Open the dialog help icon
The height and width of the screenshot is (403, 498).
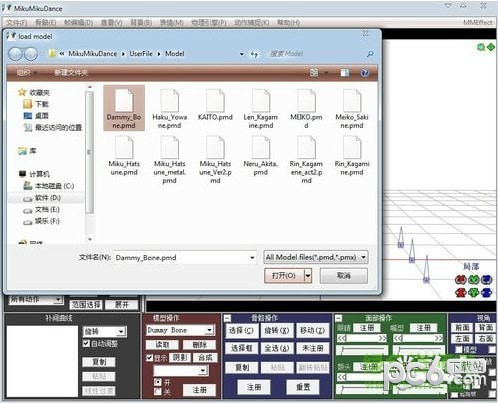(x=365, y=73)
